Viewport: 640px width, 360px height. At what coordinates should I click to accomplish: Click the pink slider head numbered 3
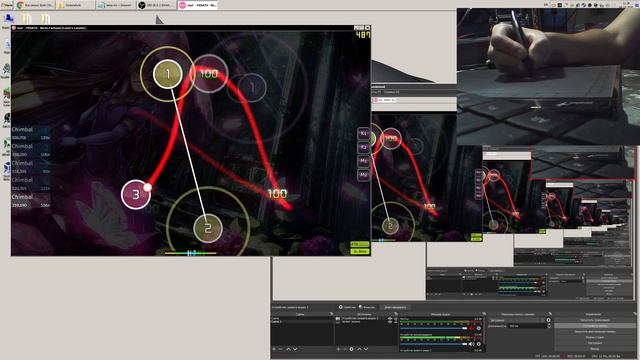tap(136, 194)
